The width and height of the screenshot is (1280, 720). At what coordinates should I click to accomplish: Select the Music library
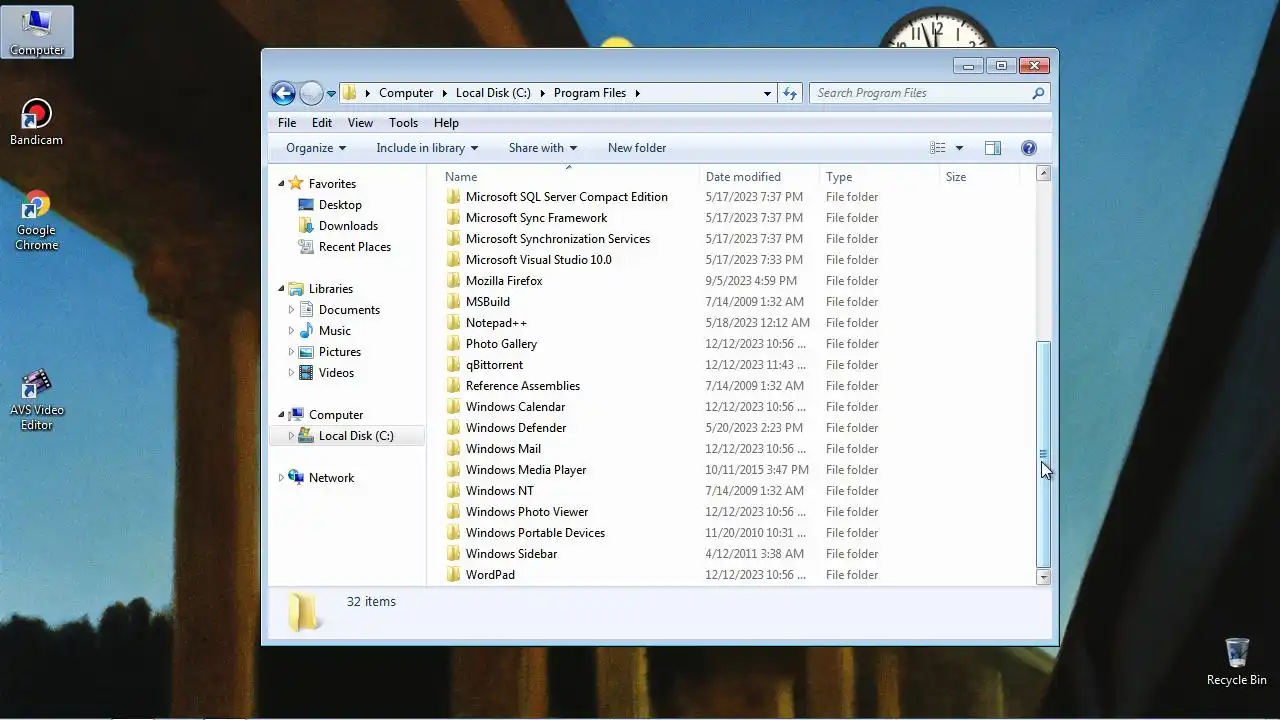point(334,331)
